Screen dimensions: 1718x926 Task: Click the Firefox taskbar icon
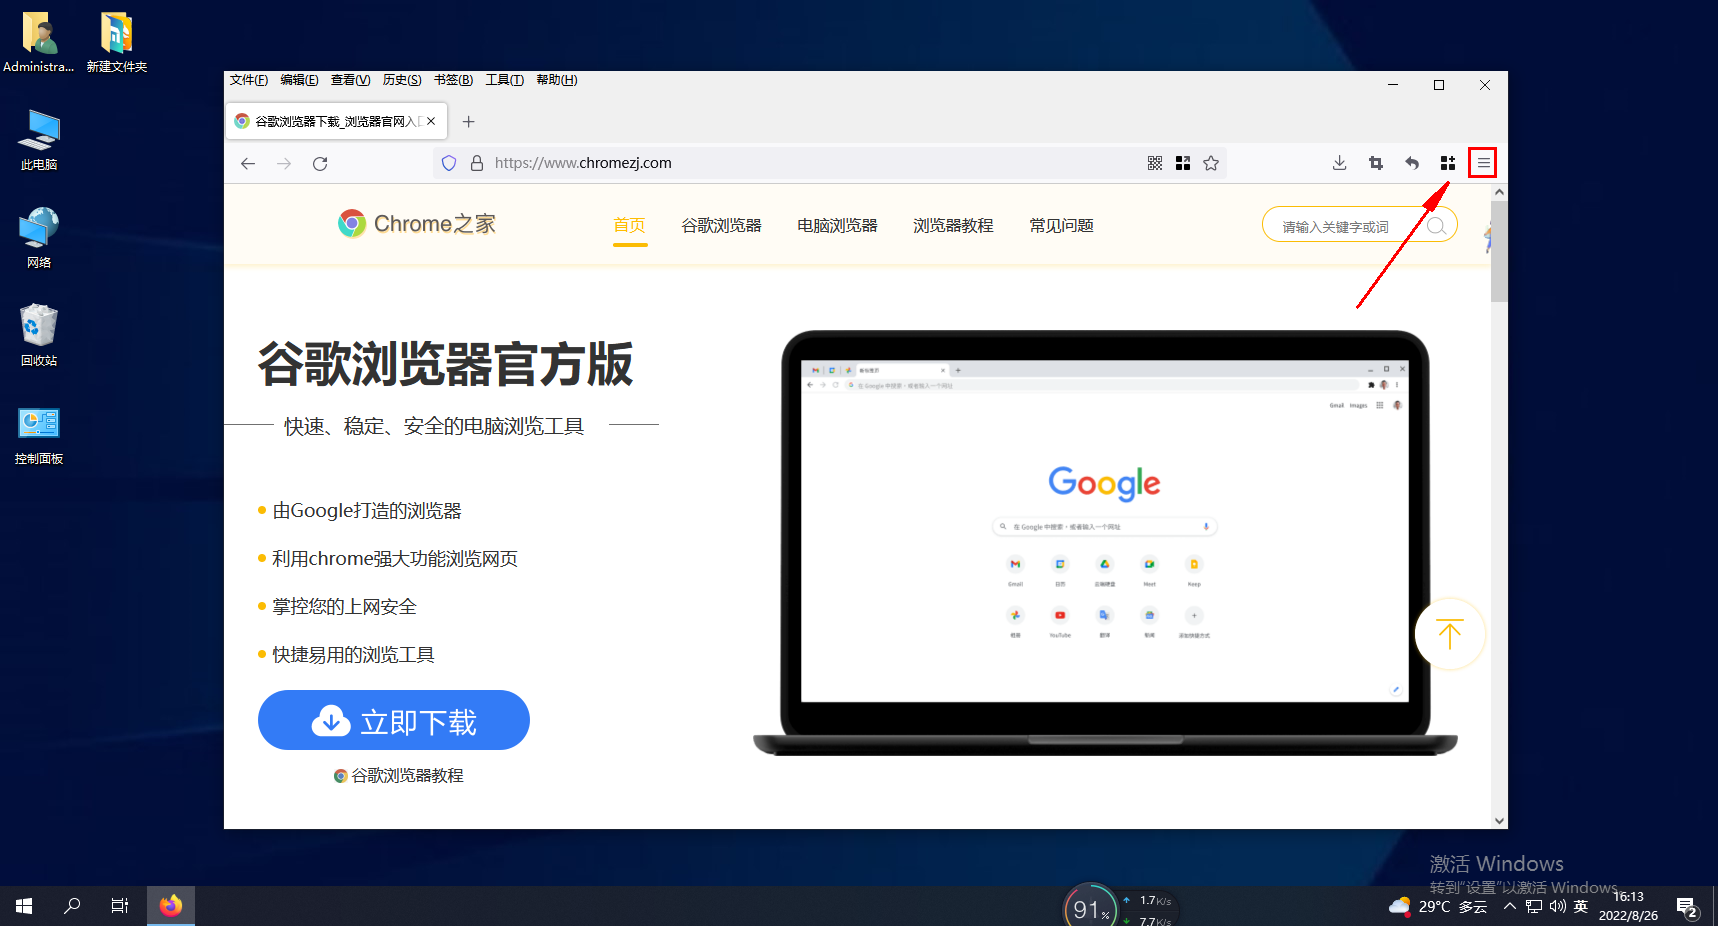click(171, 906)
